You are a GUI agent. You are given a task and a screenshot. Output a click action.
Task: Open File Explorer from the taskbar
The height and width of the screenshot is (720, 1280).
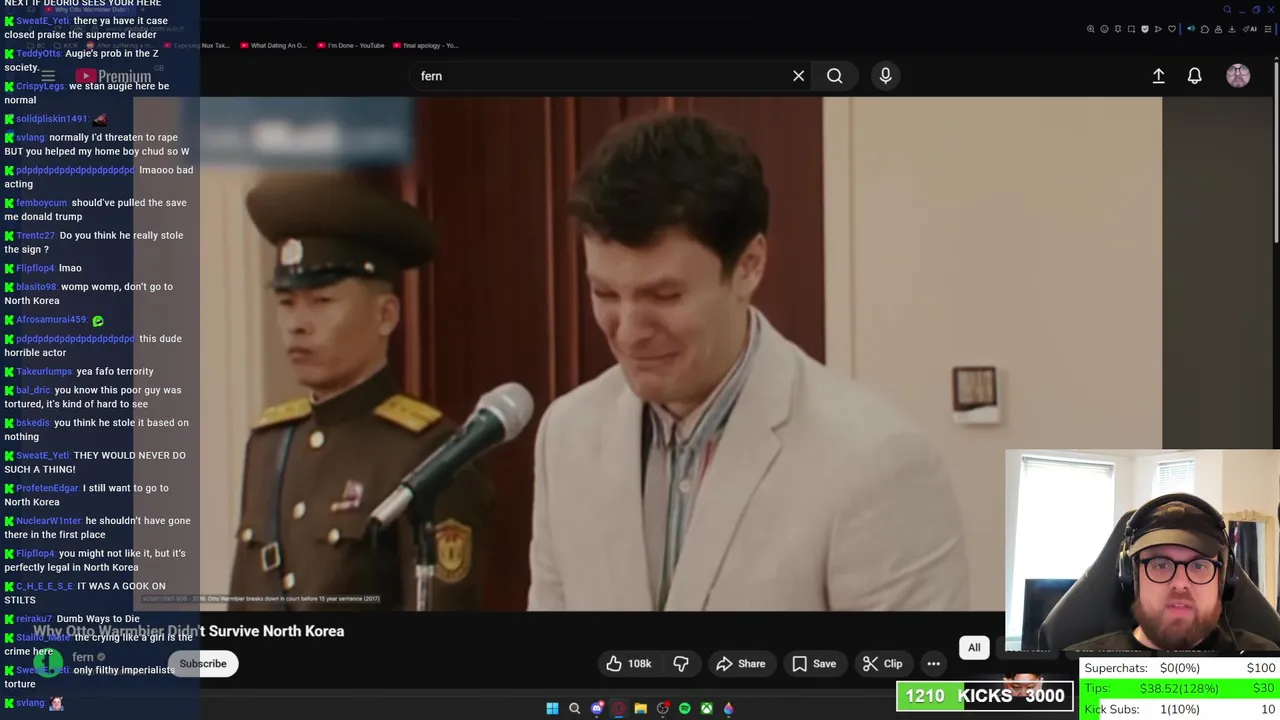[641, 708]
